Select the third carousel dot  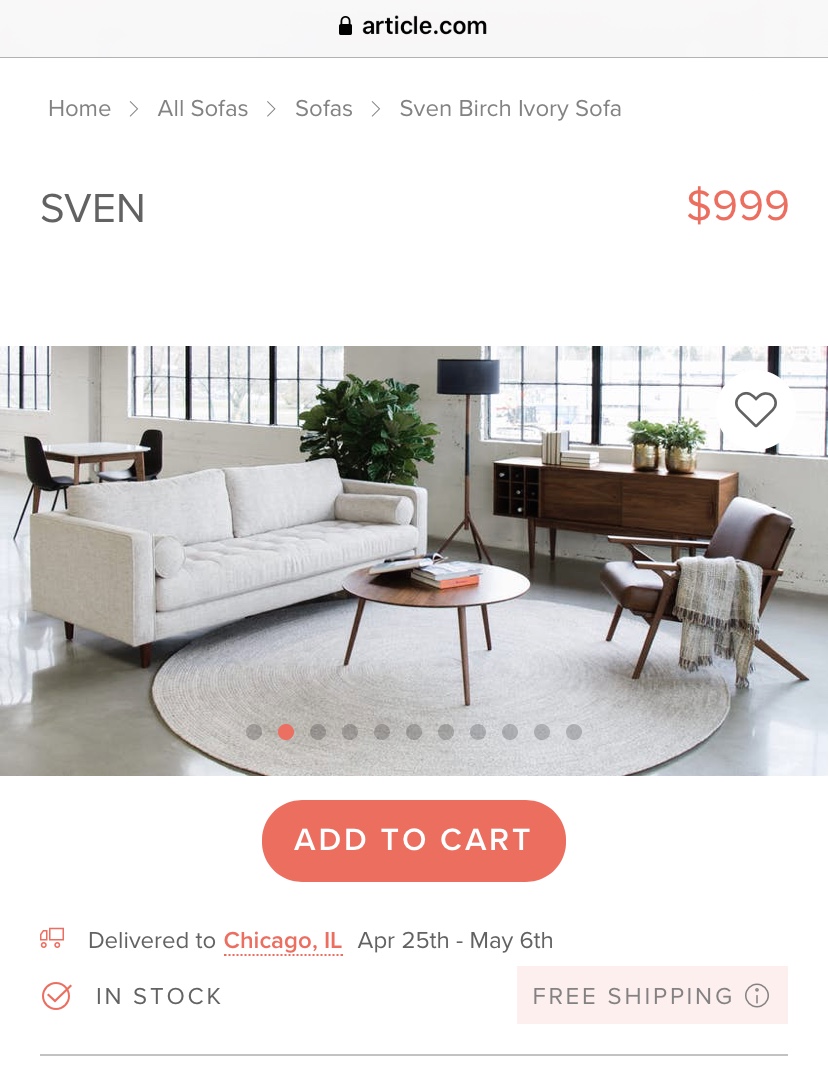318,732
